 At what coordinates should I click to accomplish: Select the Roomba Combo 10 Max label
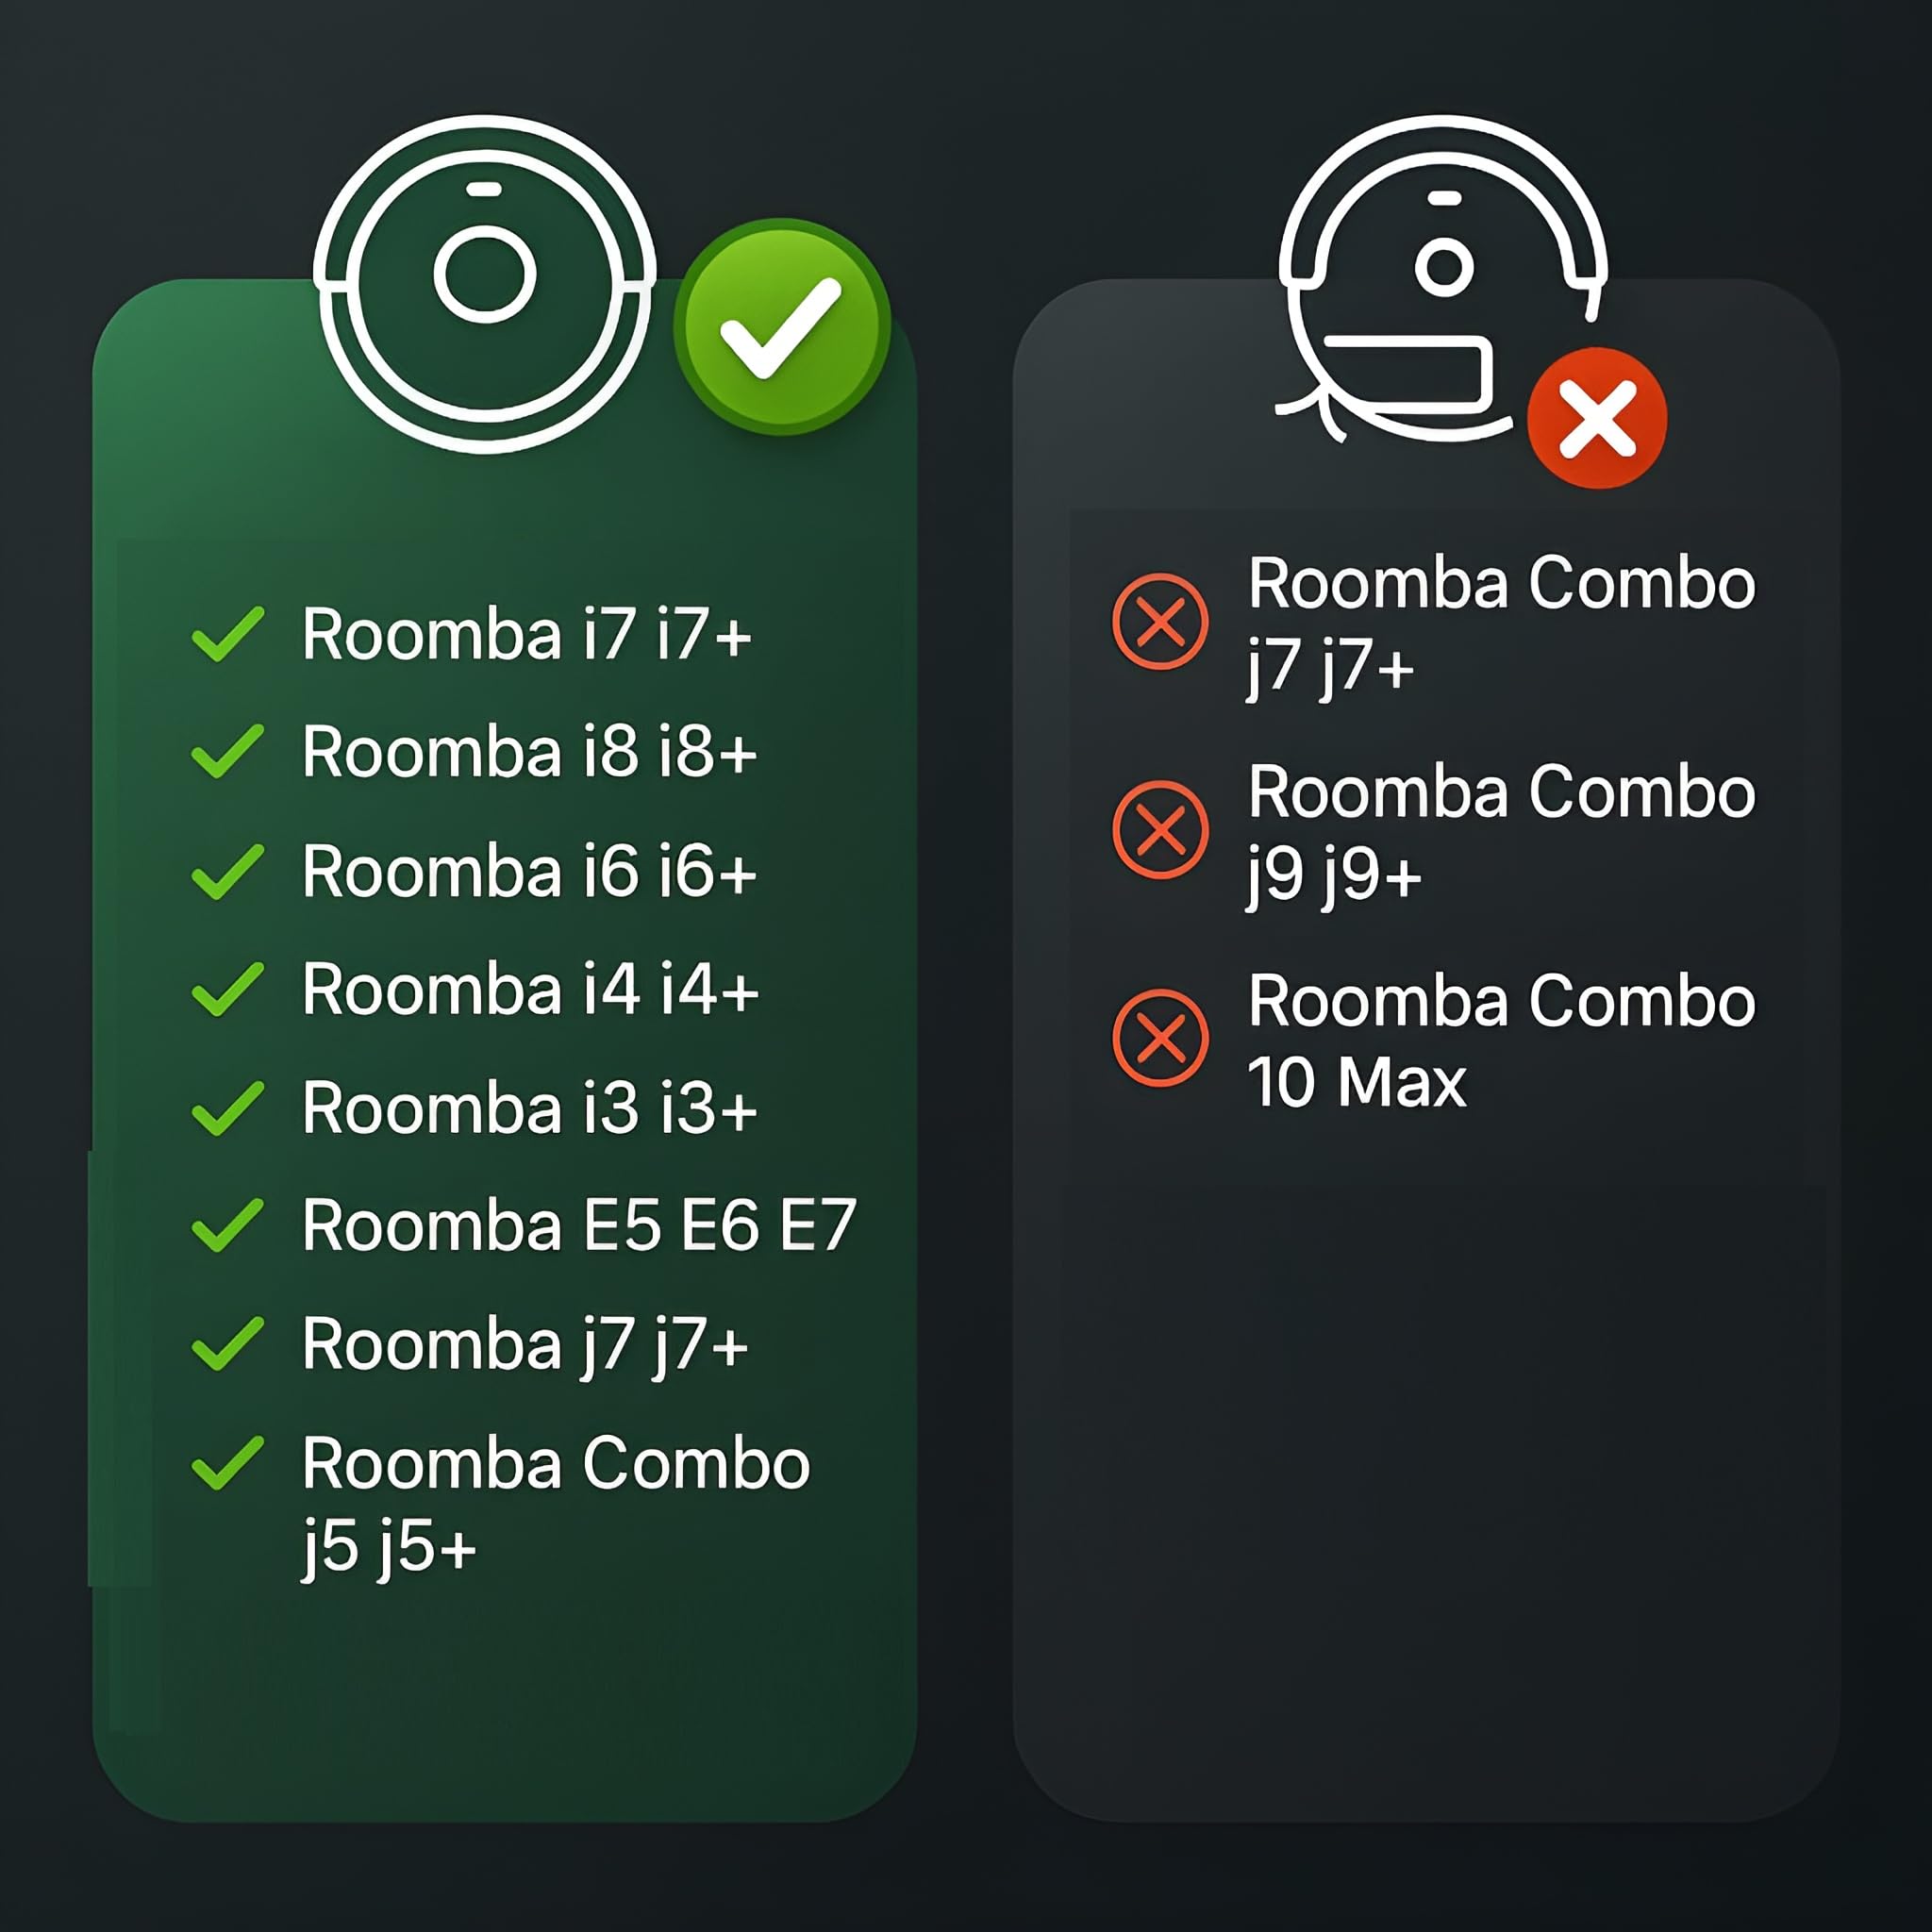pyautogui.click(x=1501, y=1040)
